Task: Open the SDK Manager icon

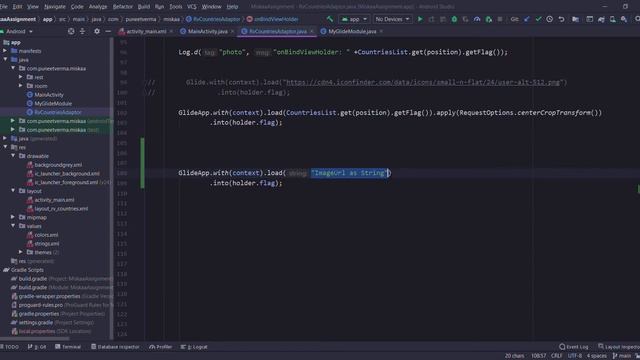Action: coord(624,19)
